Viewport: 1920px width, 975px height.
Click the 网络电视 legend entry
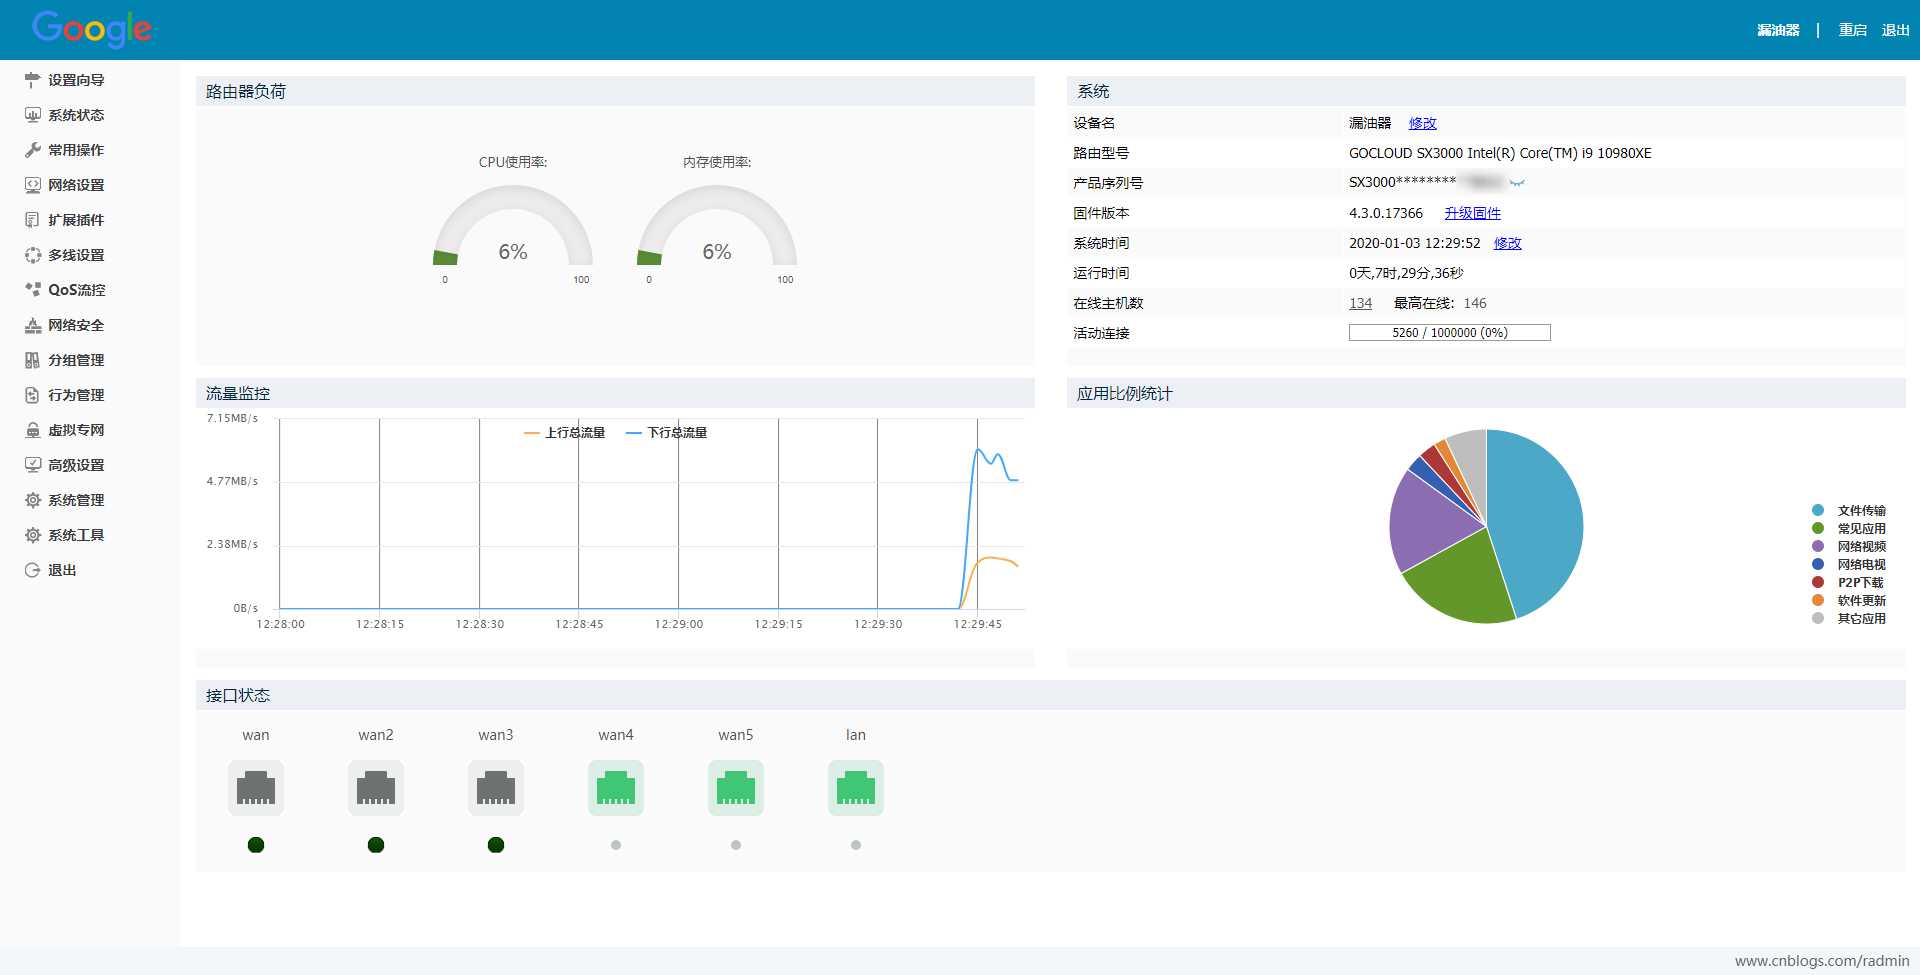[x=1849, y=564]
